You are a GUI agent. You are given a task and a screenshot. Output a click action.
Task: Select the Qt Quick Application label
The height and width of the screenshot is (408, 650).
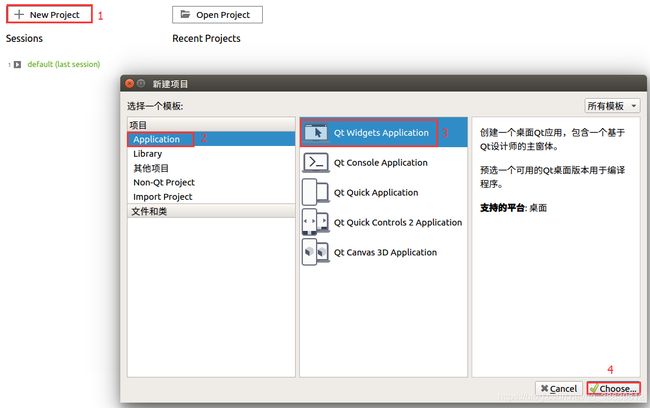coord(376,192)
